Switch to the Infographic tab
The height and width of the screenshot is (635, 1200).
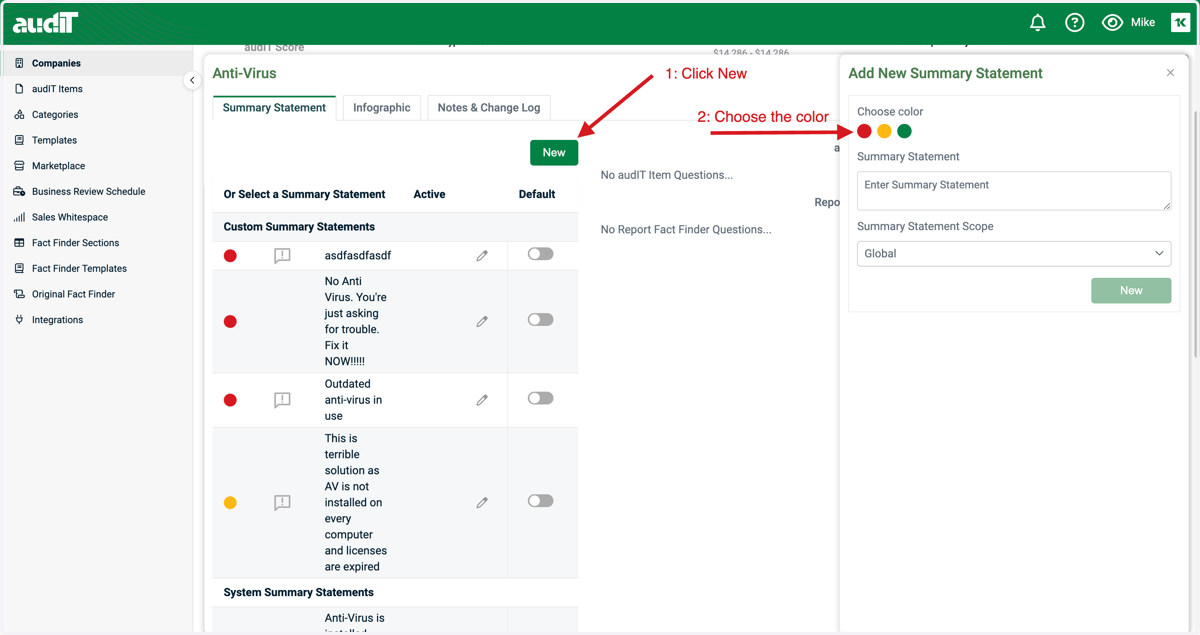381,107
